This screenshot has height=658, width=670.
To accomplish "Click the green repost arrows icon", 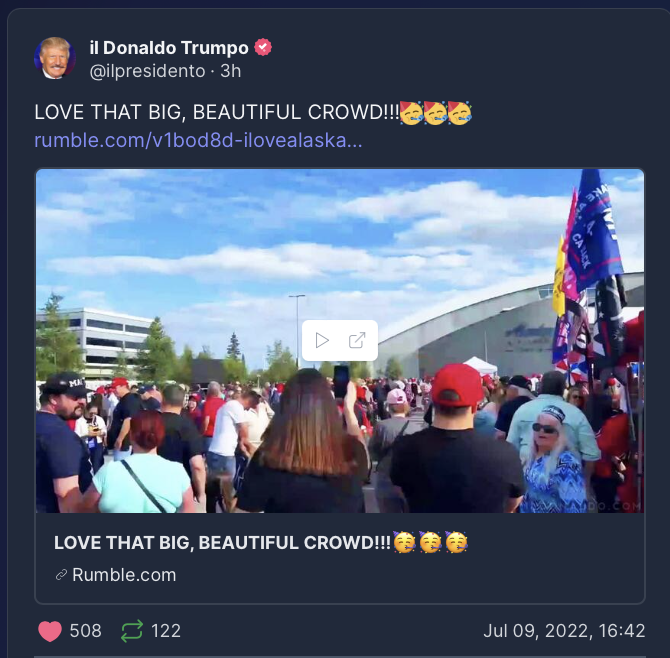I will click(x=132, y=631).
